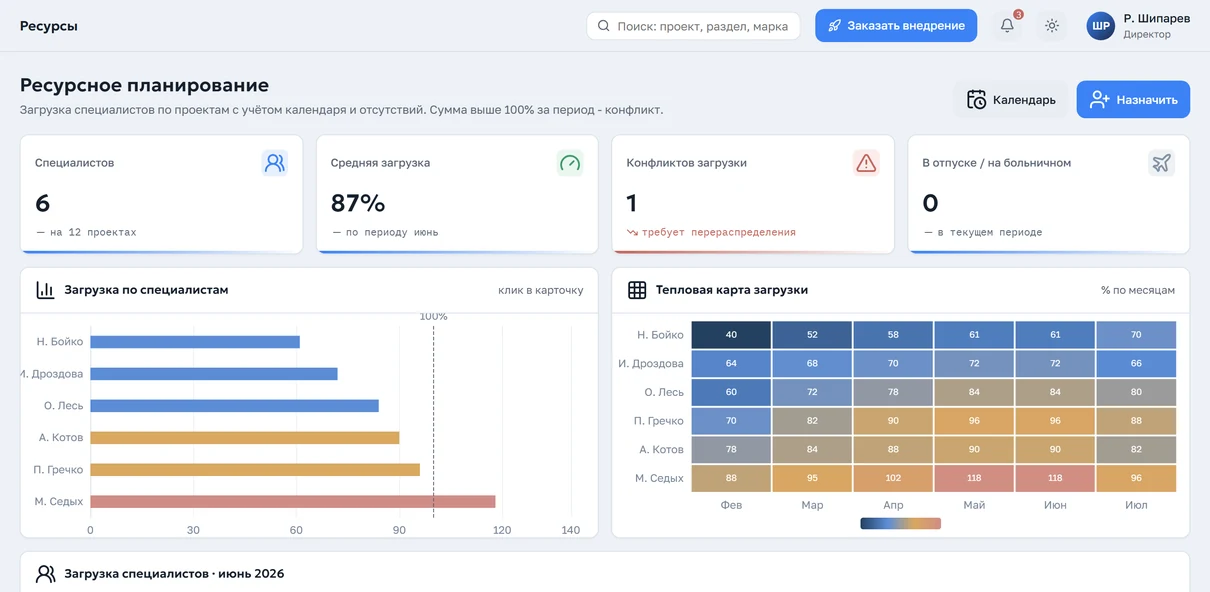Open the ШР user avatar
The image size is (1210, 592).
click(x=1100, y=26)
